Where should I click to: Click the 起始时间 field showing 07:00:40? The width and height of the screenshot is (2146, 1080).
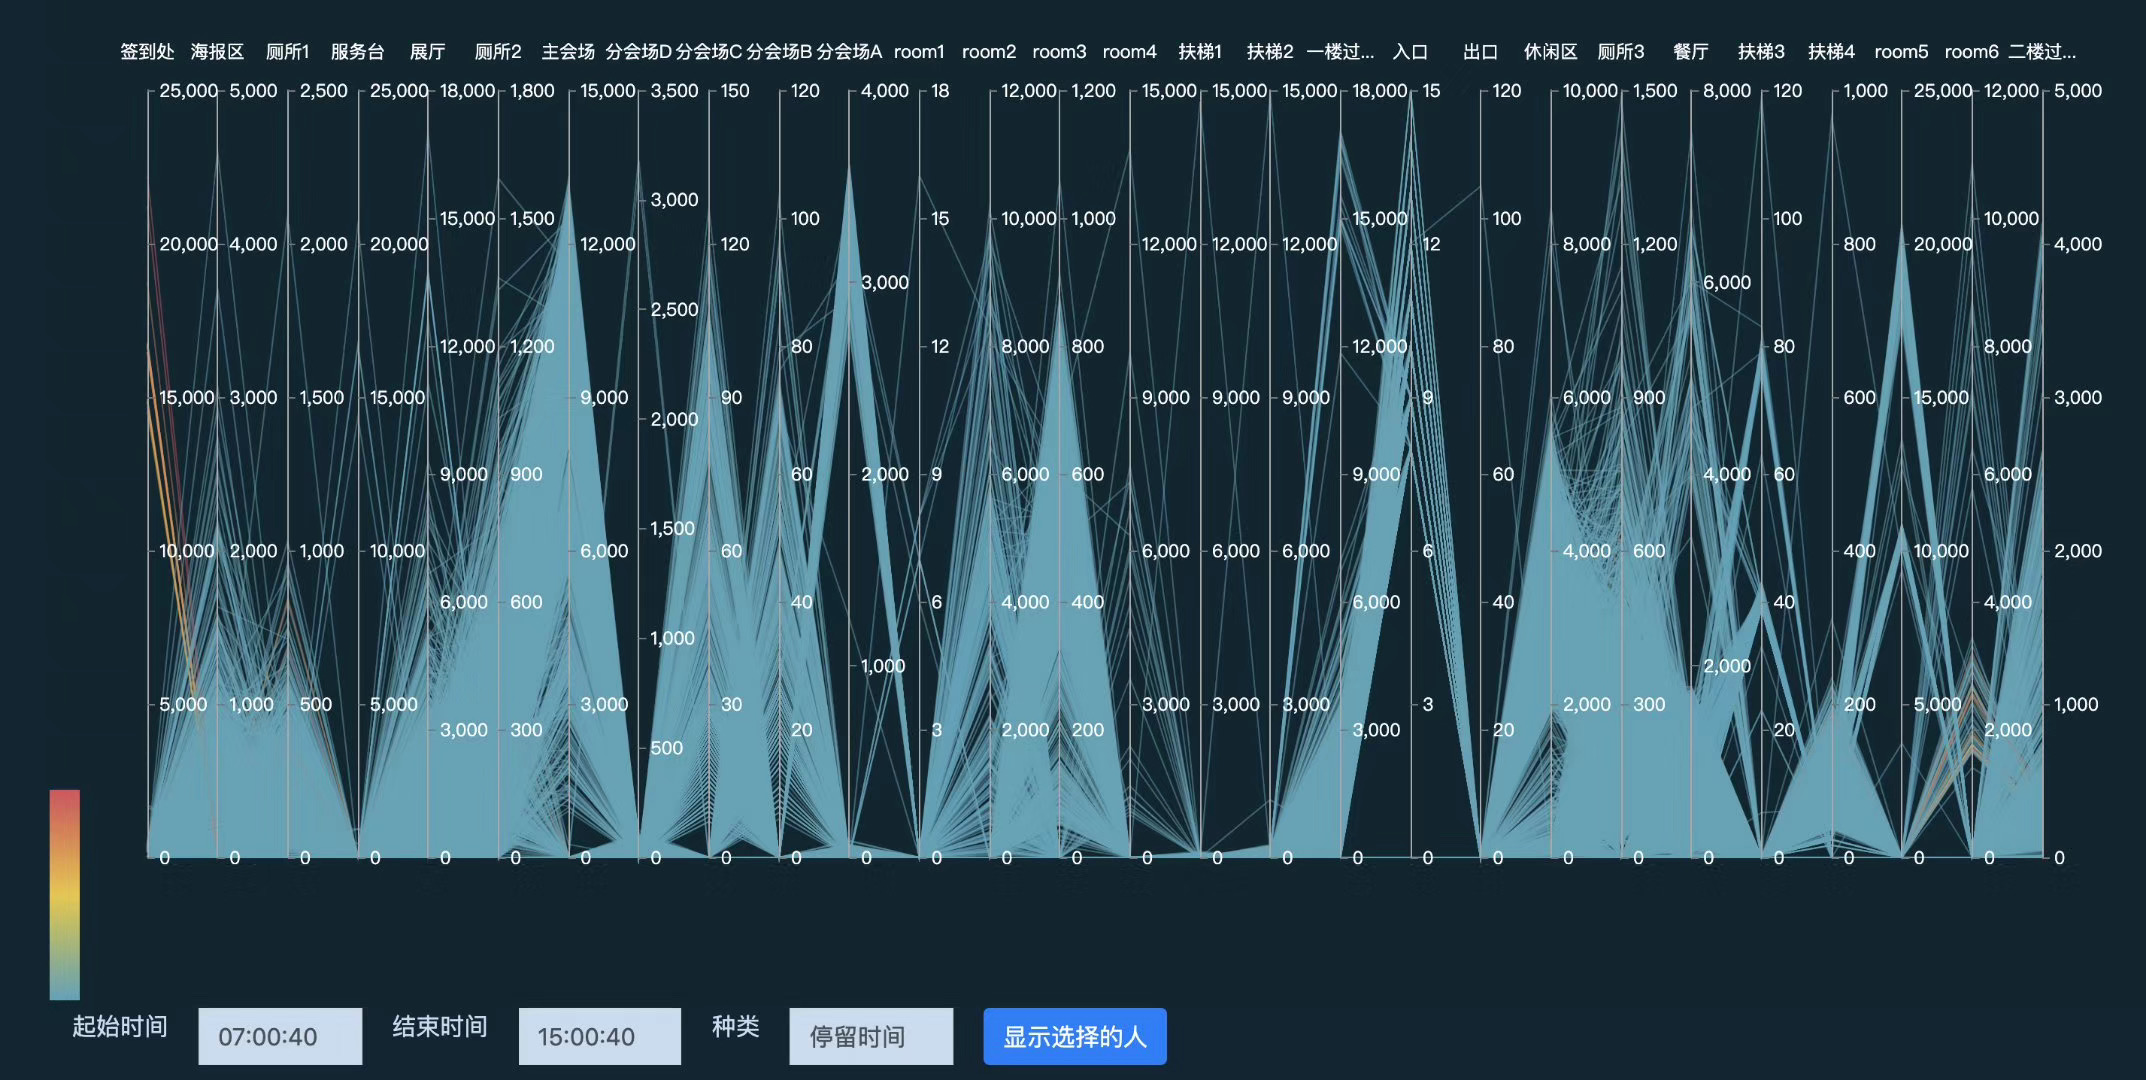pos(280,1036)
